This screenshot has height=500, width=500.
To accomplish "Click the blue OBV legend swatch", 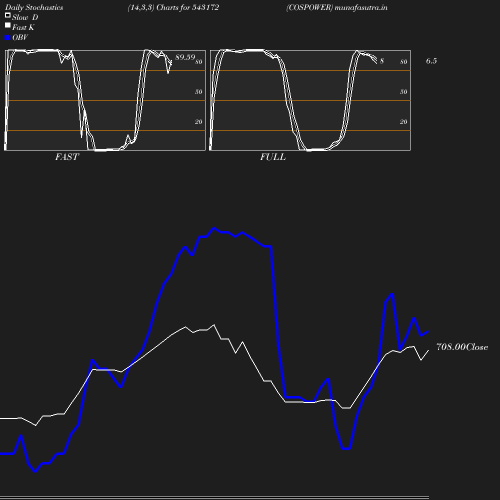I will pyautogui.click(x=8, y=38).
